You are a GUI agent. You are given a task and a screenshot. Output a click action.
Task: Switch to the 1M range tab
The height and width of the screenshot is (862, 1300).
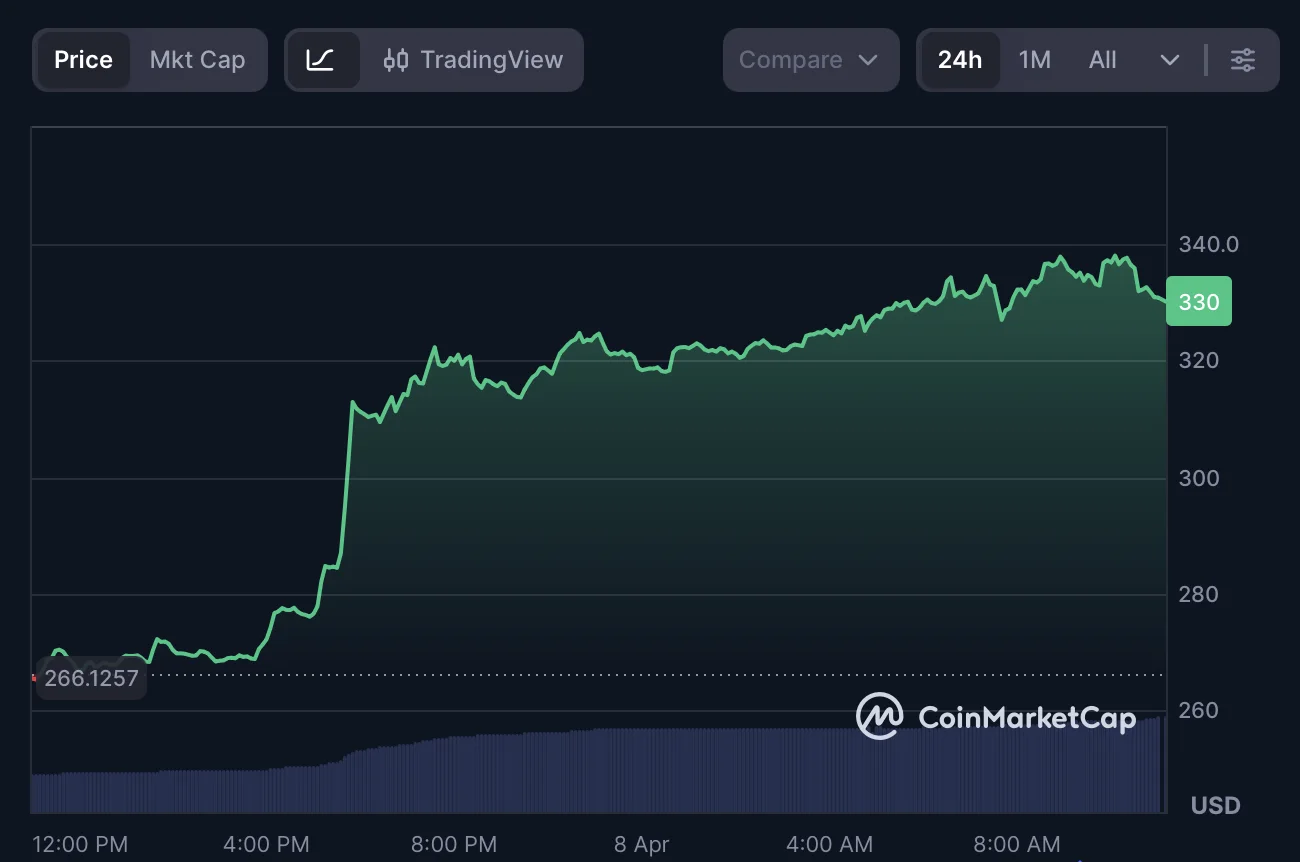pos(1034,60)
